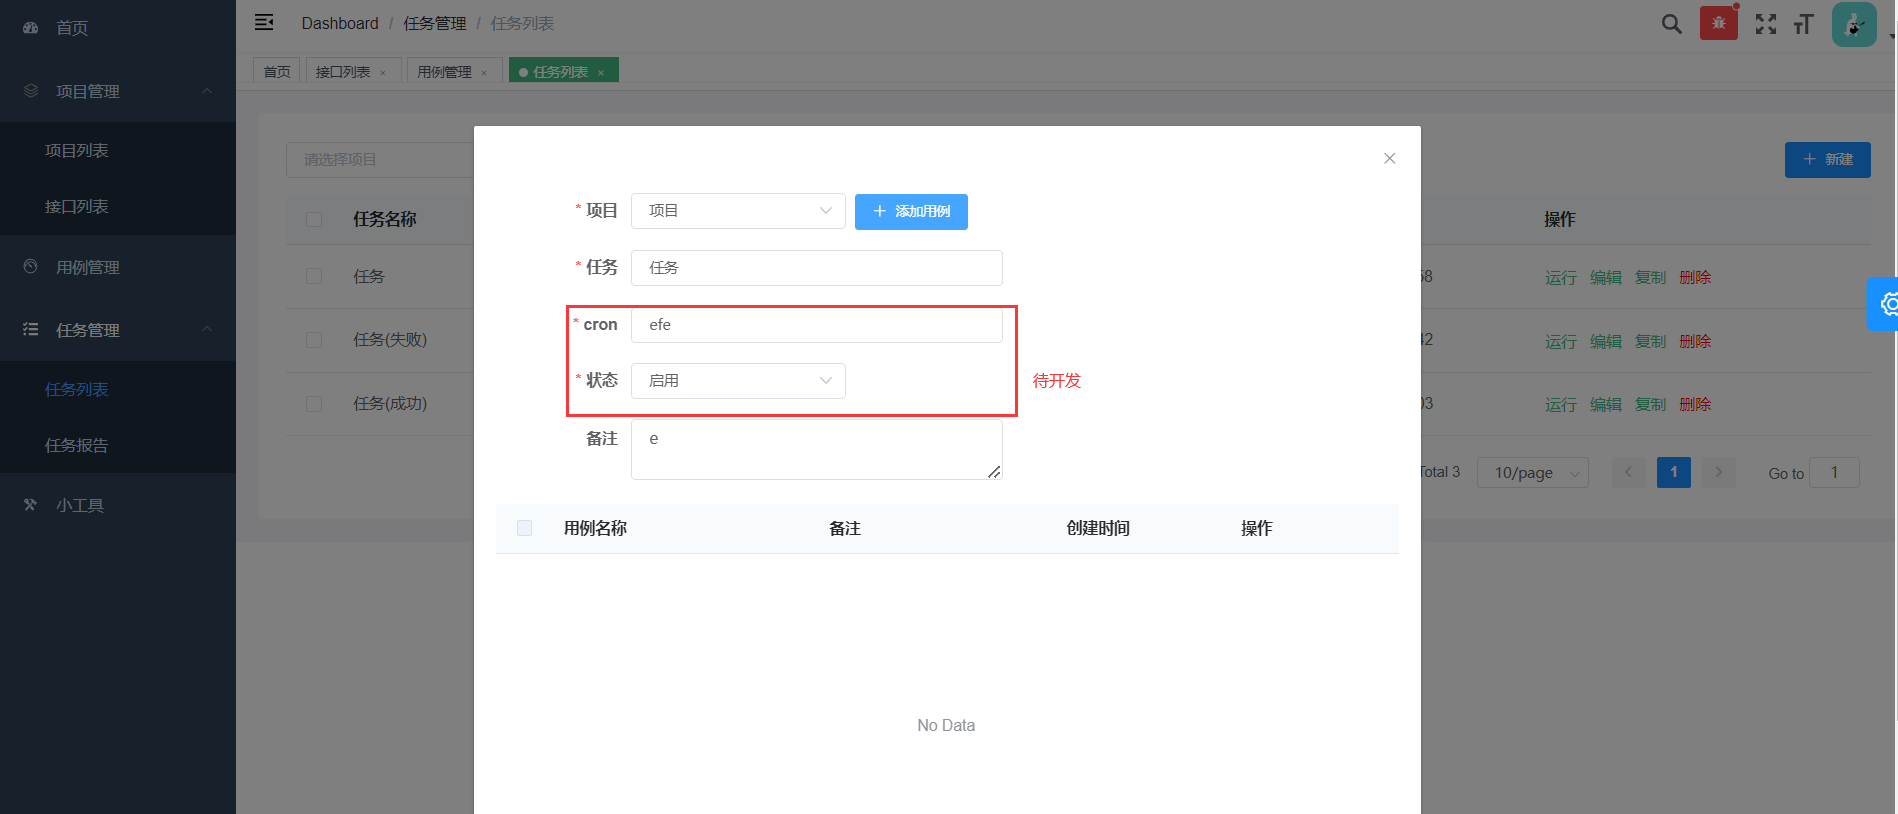Click the 新建 button
Screen dimensions: 1898x814
[x=1828, y=160]
